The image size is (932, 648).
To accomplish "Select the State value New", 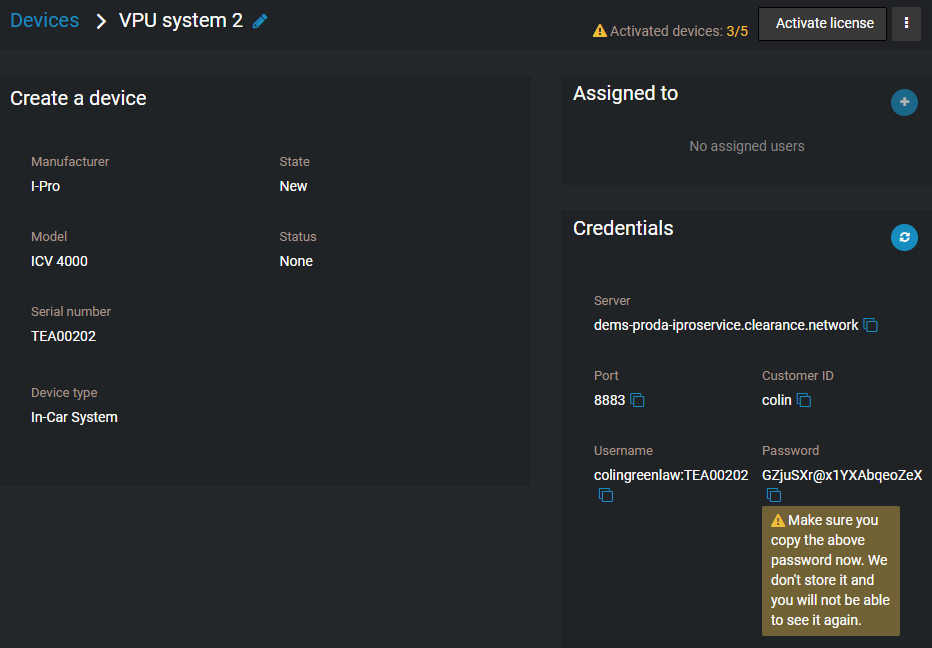I will [294, 186].
